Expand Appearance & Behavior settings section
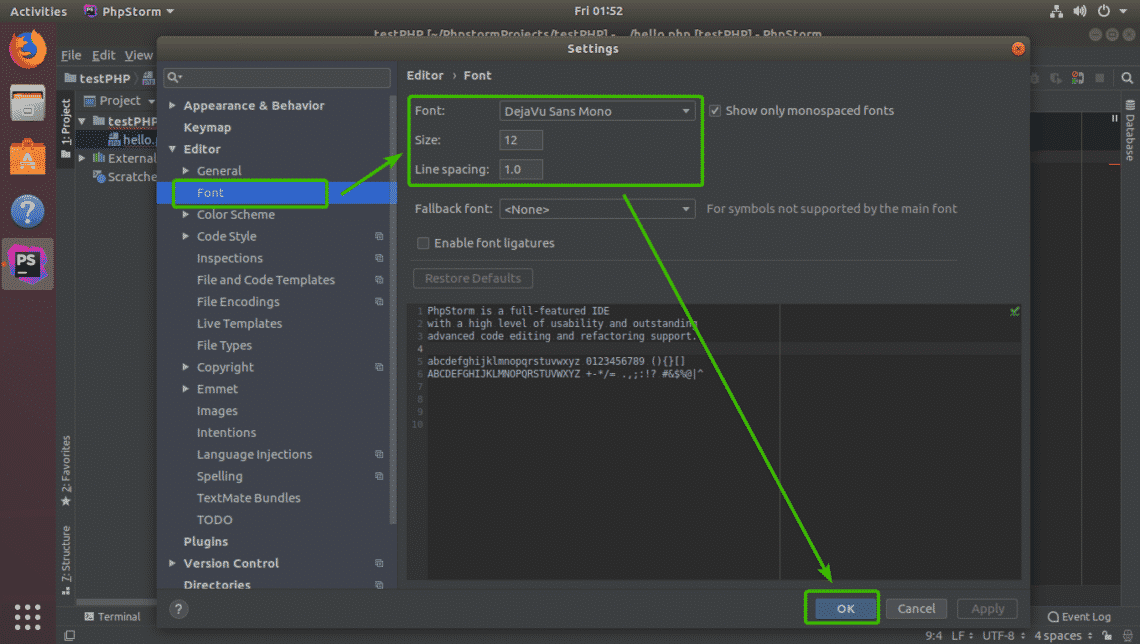1140x644 pixels. pyautogui.click(x=172, y=105)
